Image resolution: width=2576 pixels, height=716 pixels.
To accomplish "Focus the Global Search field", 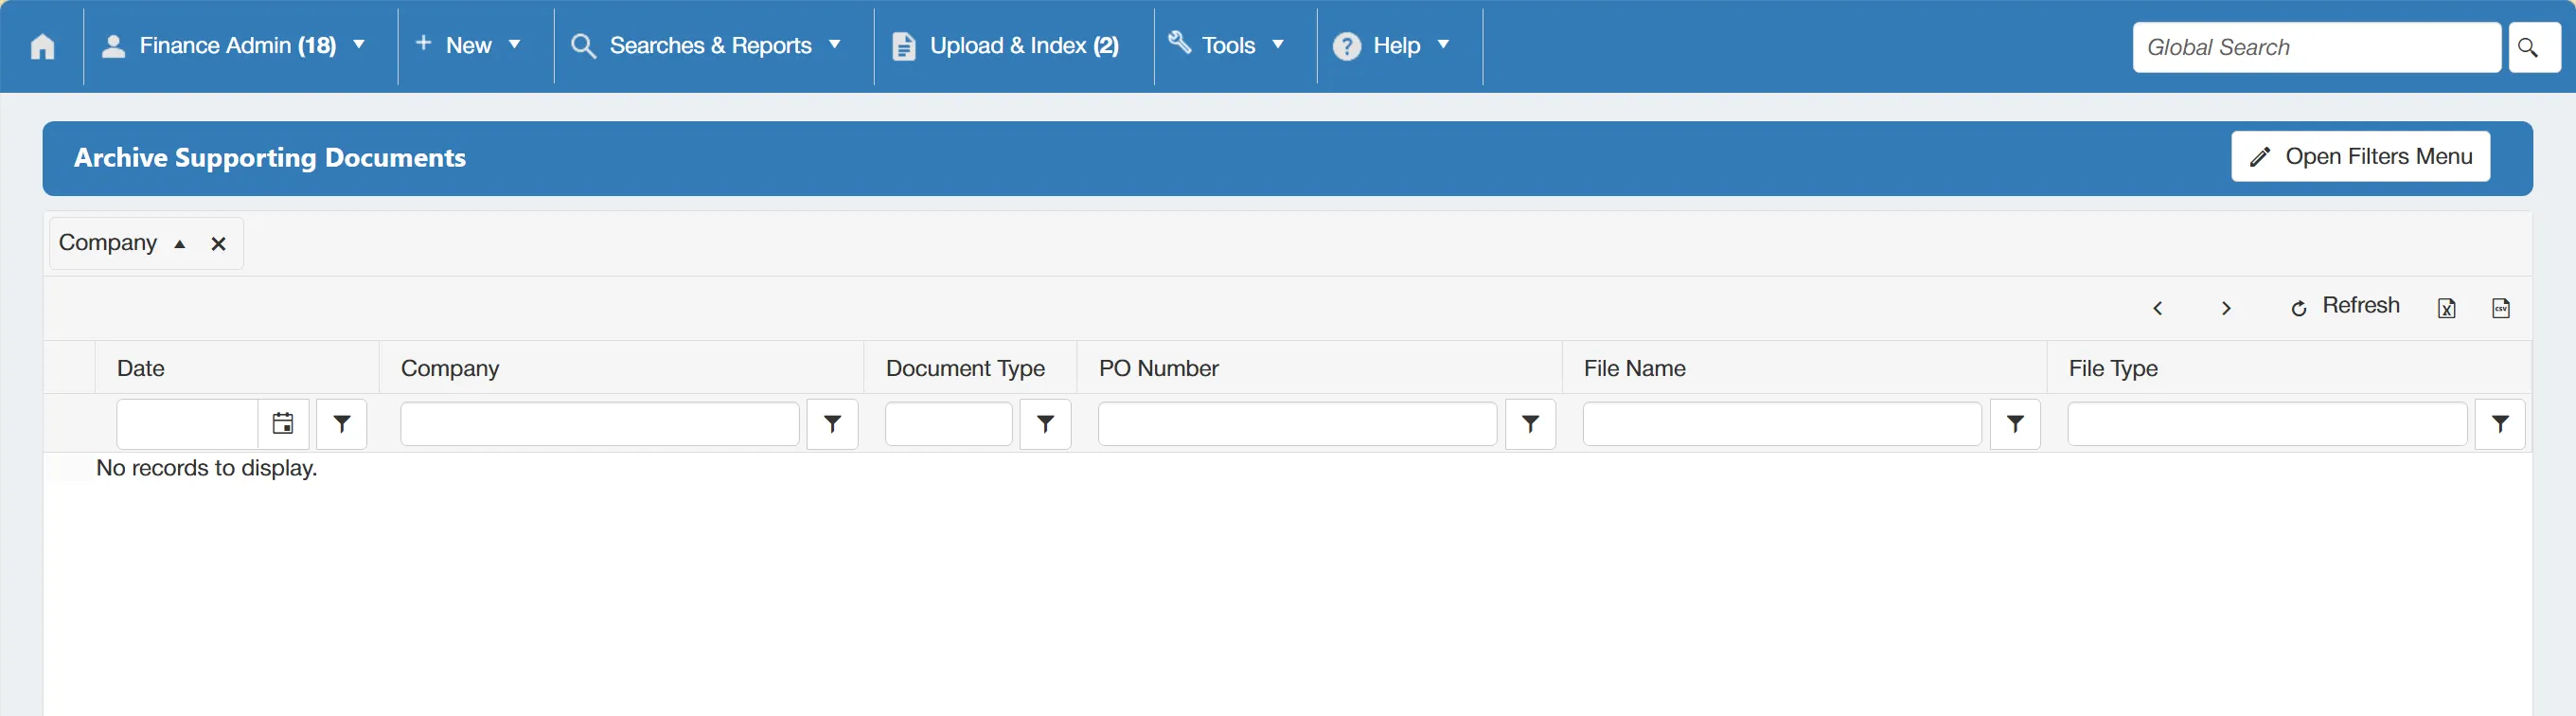I will tap(2316, 47).
